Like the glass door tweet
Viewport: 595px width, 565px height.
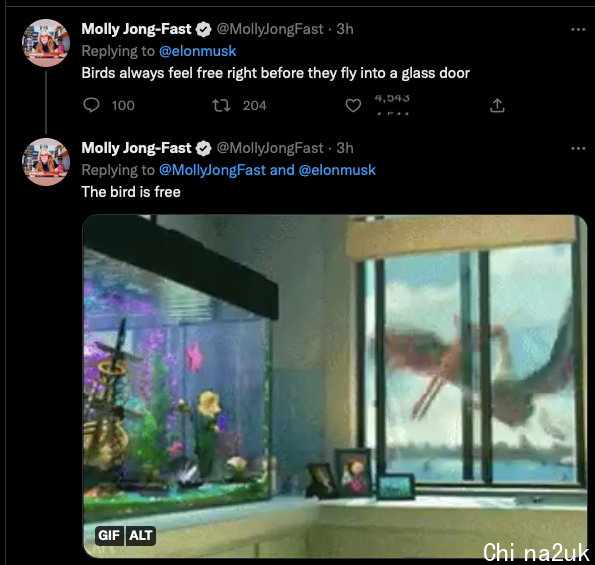pos(353,105)
